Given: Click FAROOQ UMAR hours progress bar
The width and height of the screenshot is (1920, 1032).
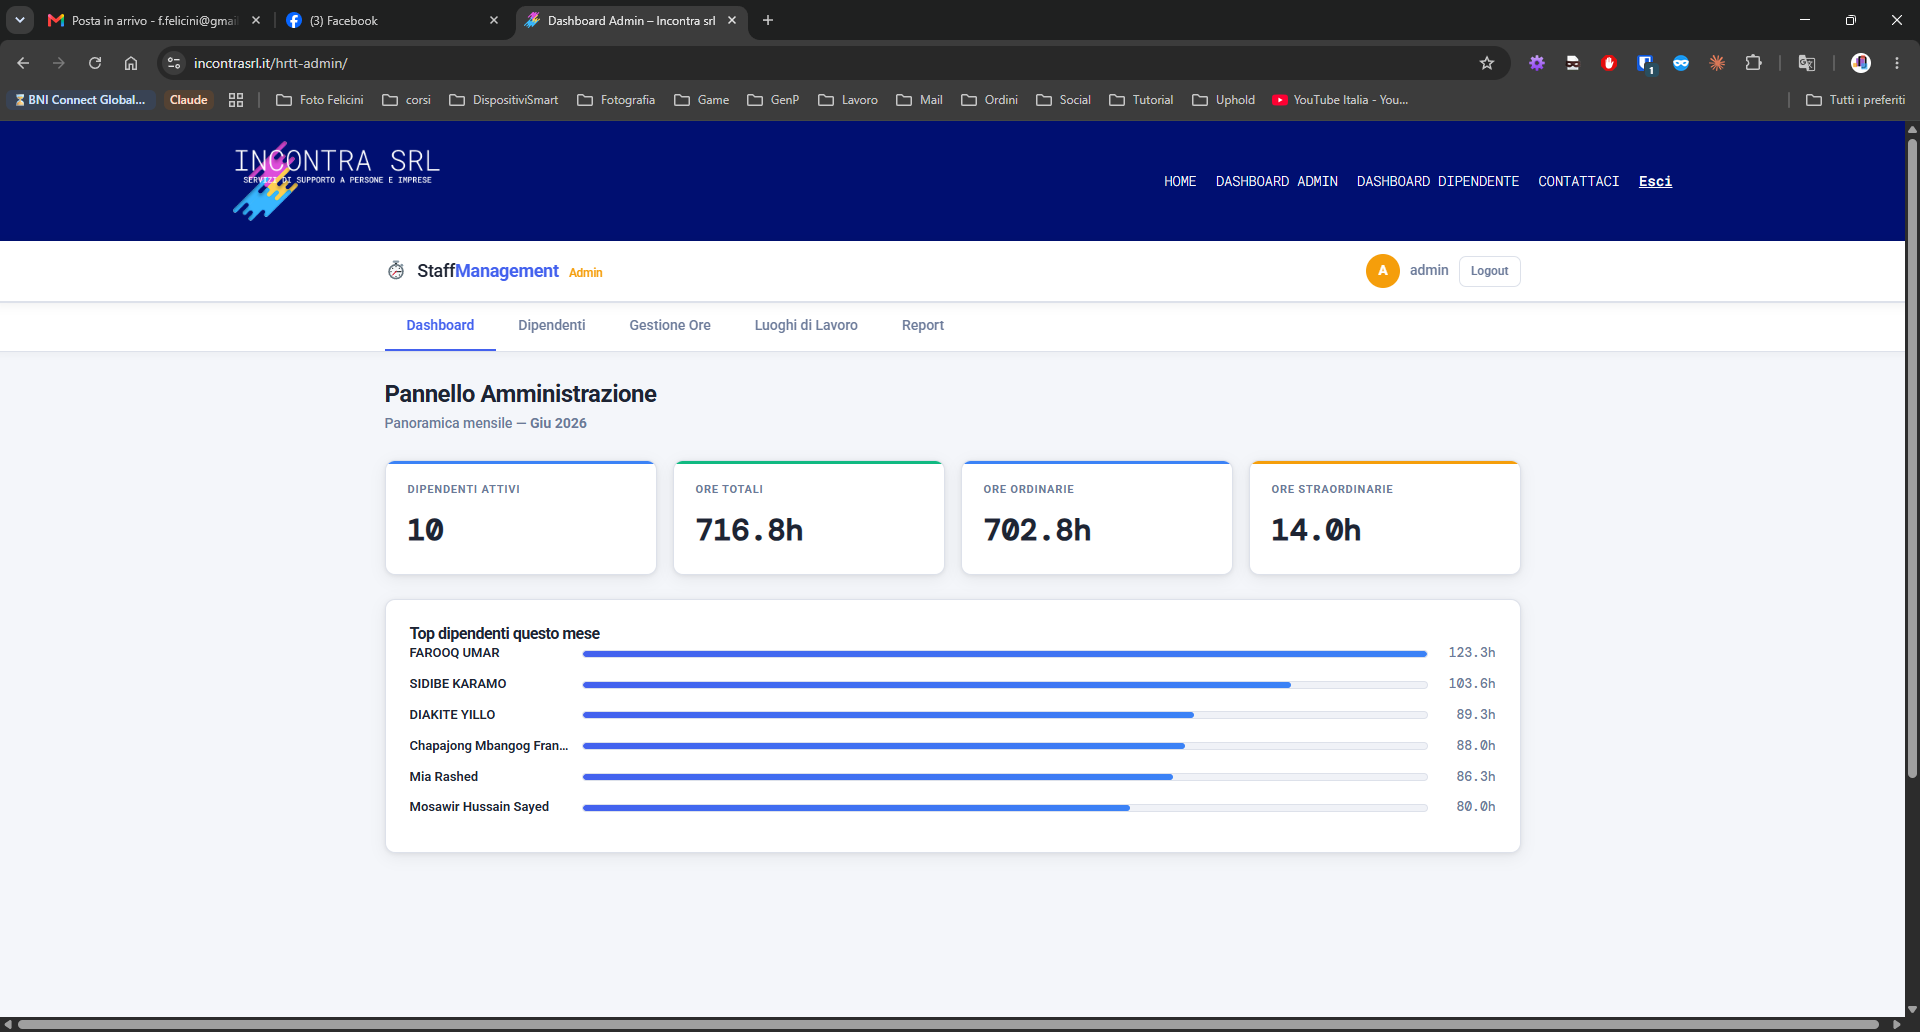Looking at the screenshot, I should (x=1005, y=654).
